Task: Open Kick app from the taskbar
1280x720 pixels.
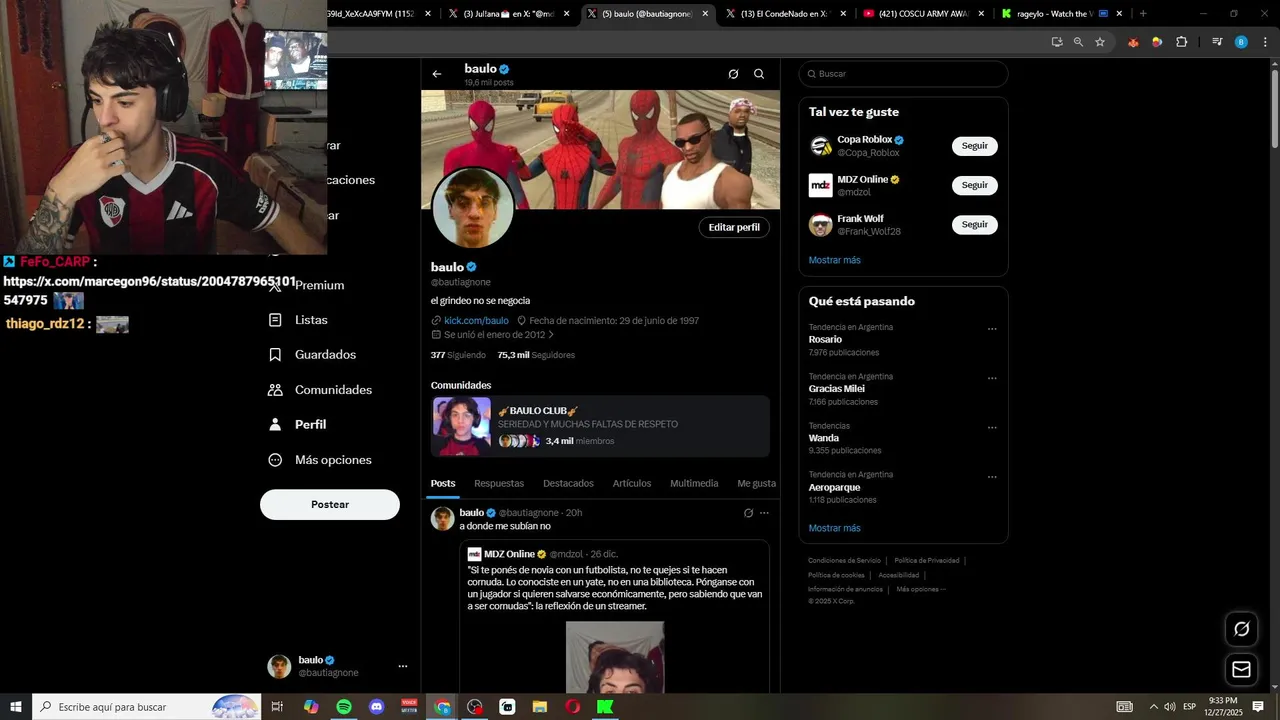Action: point(605,707)
